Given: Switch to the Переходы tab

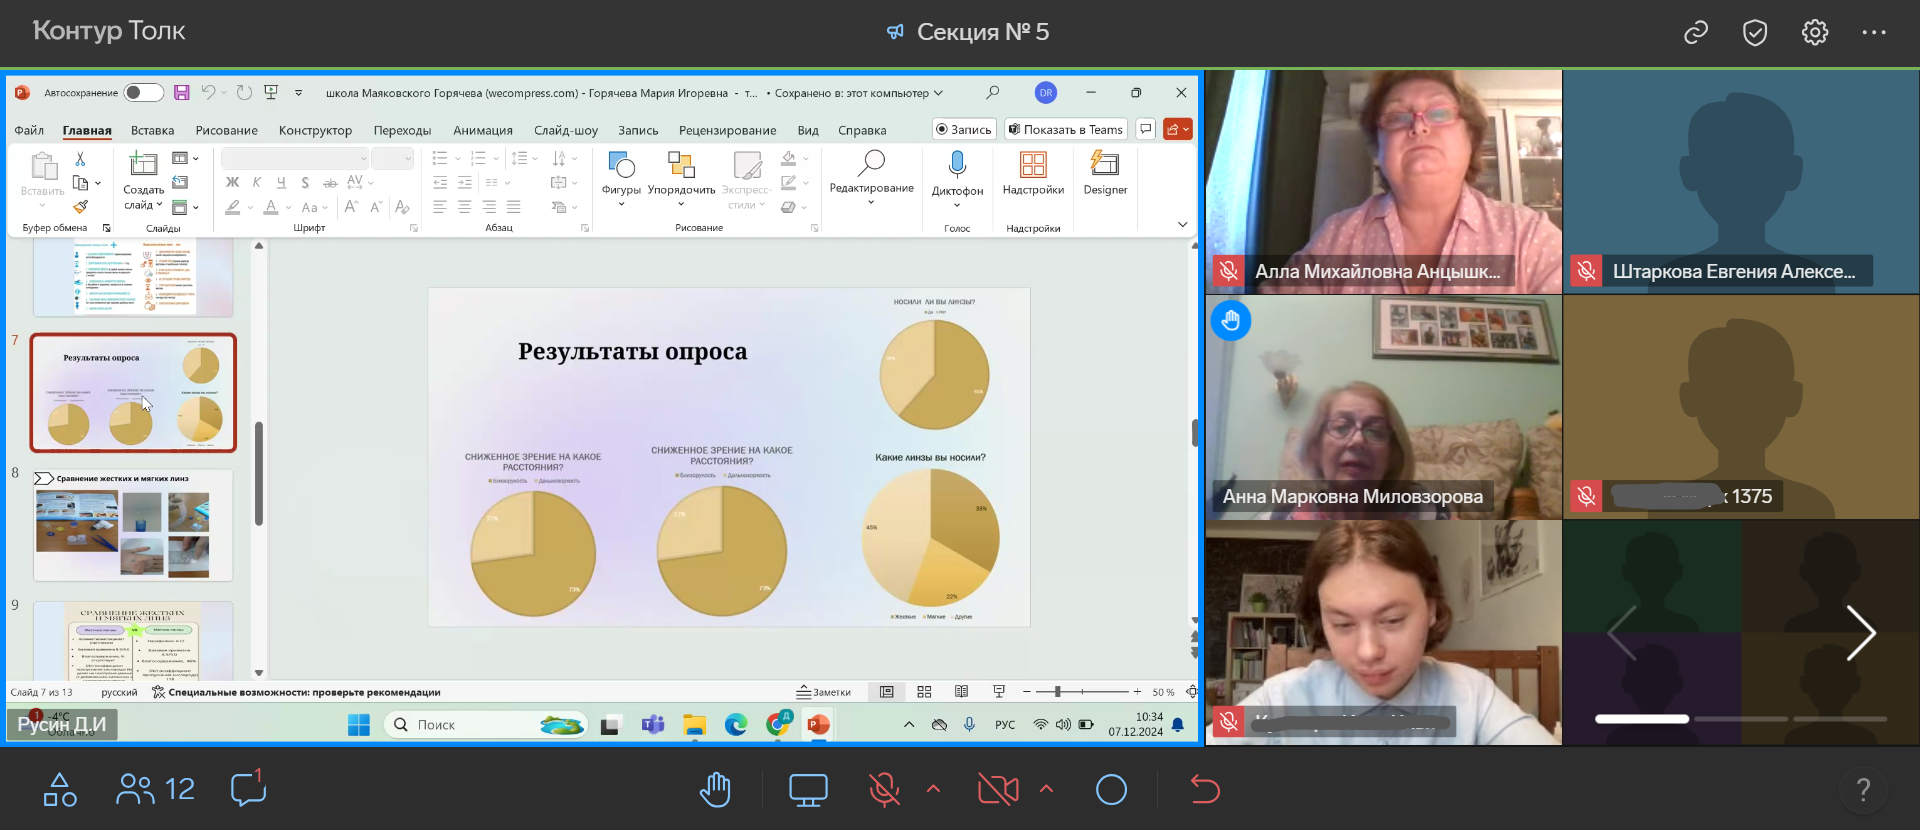Looking at the screenshot, I should 402,130.
